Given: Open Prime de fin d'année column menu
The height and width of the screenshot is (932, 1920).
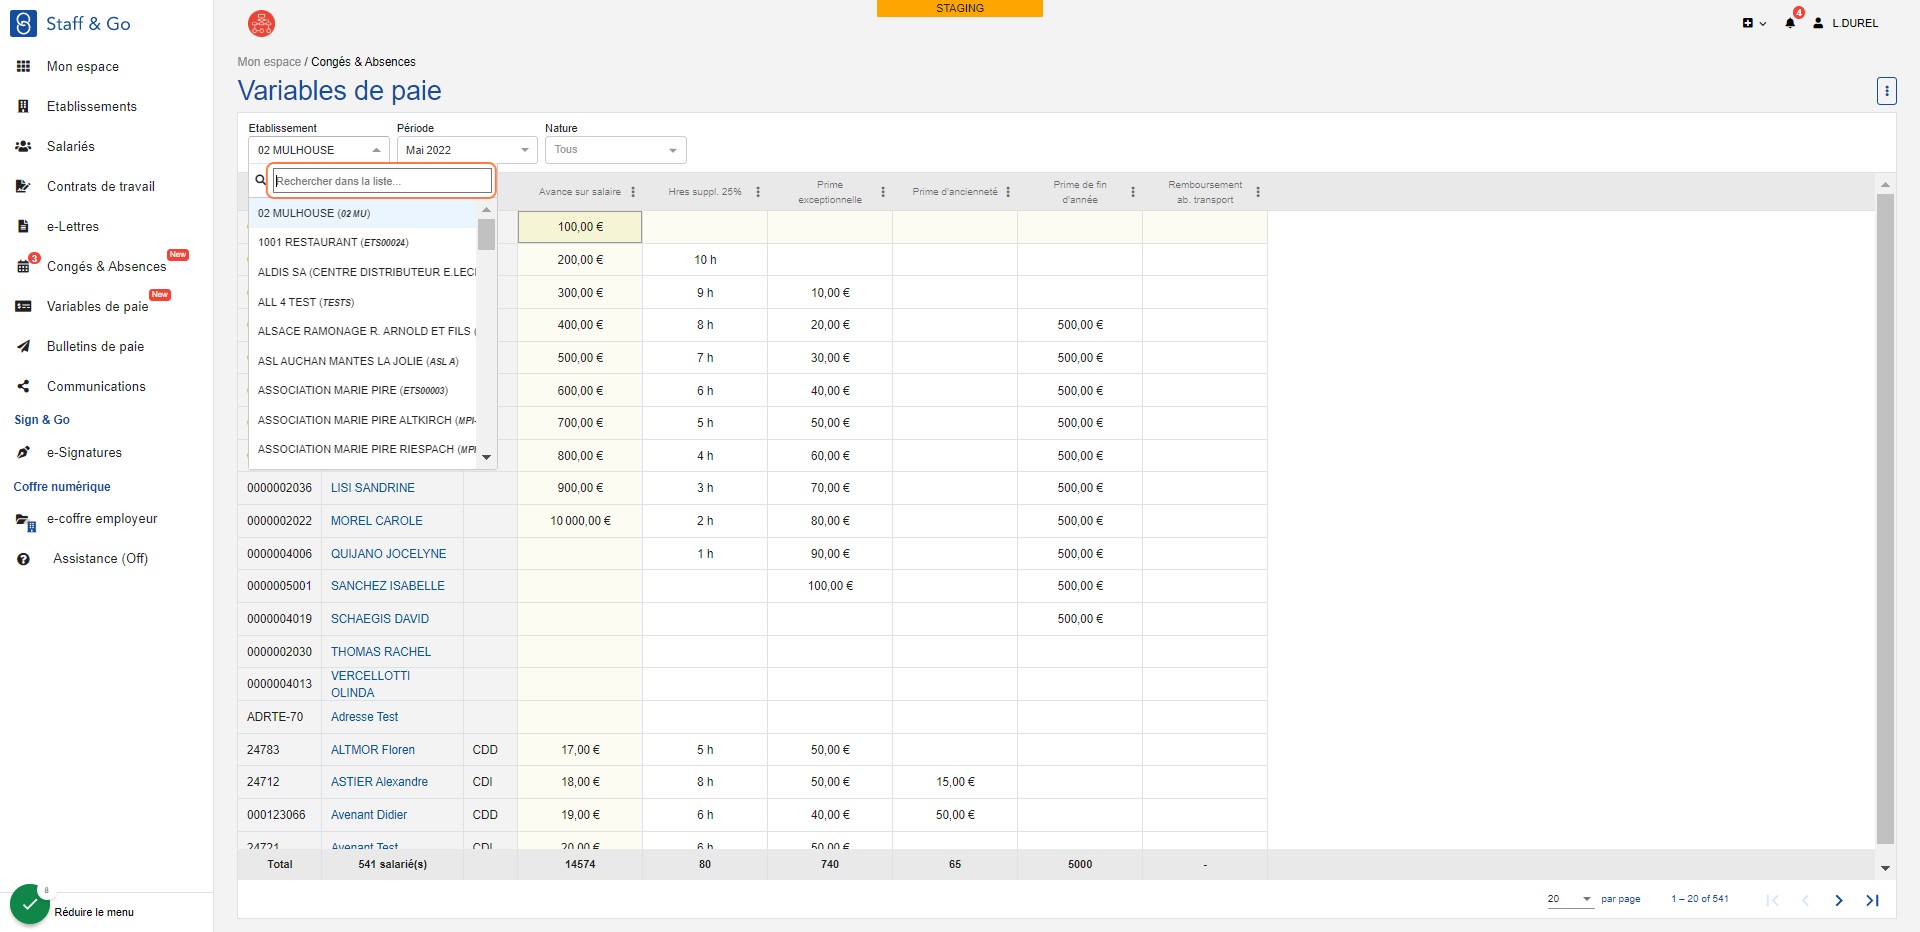Looking at the screenshot, I should click(1133, 192).
